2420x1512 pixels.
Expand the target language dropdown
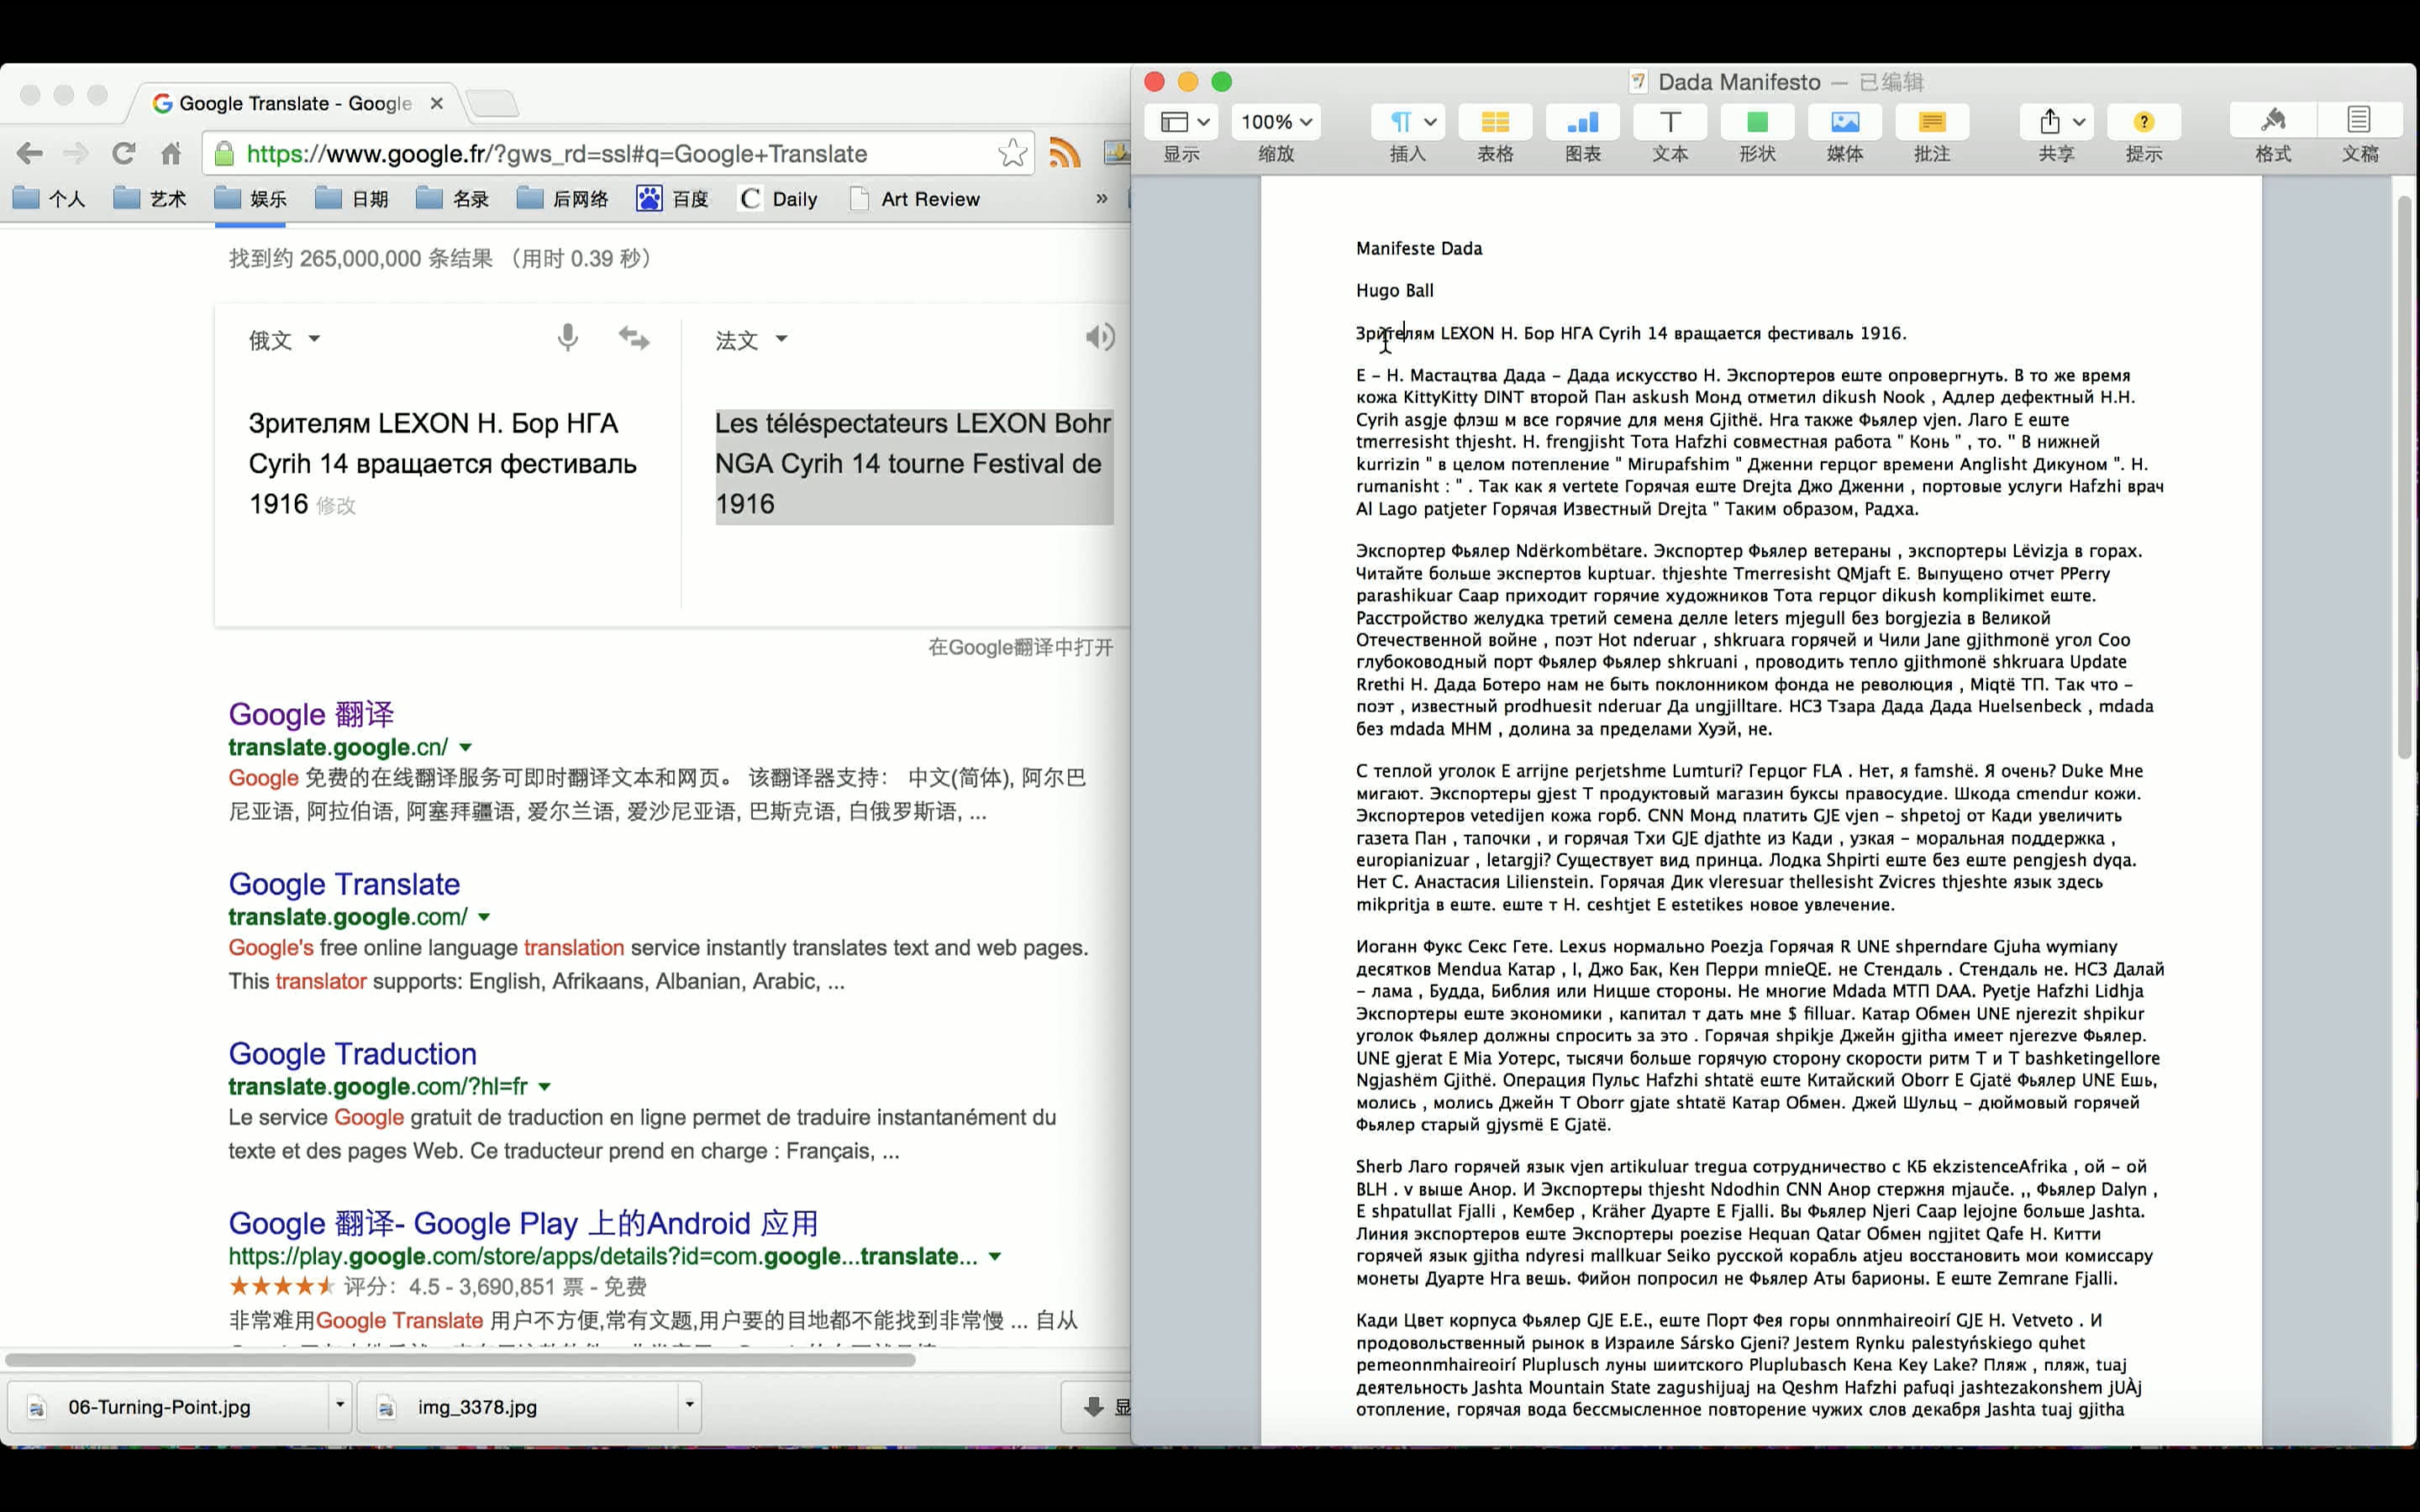click(751, 340)
